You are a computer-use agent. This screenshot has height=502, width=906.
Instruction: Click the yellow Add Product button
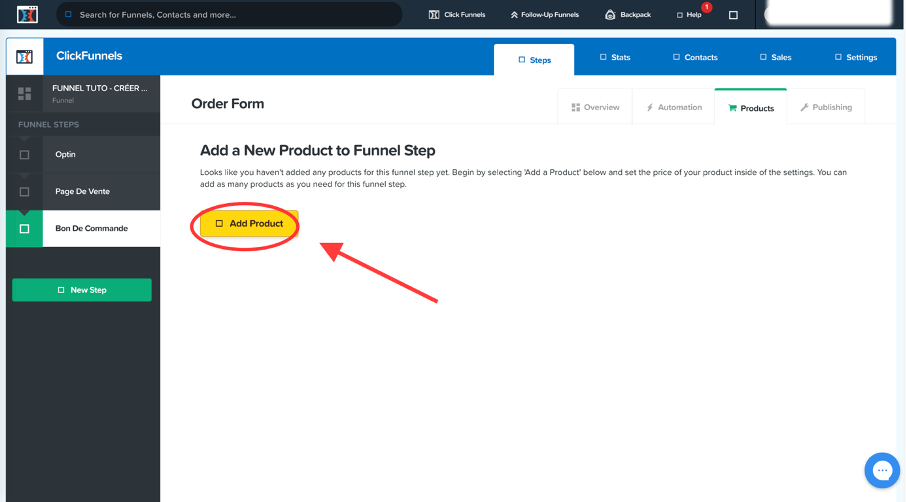pos(249,224)
